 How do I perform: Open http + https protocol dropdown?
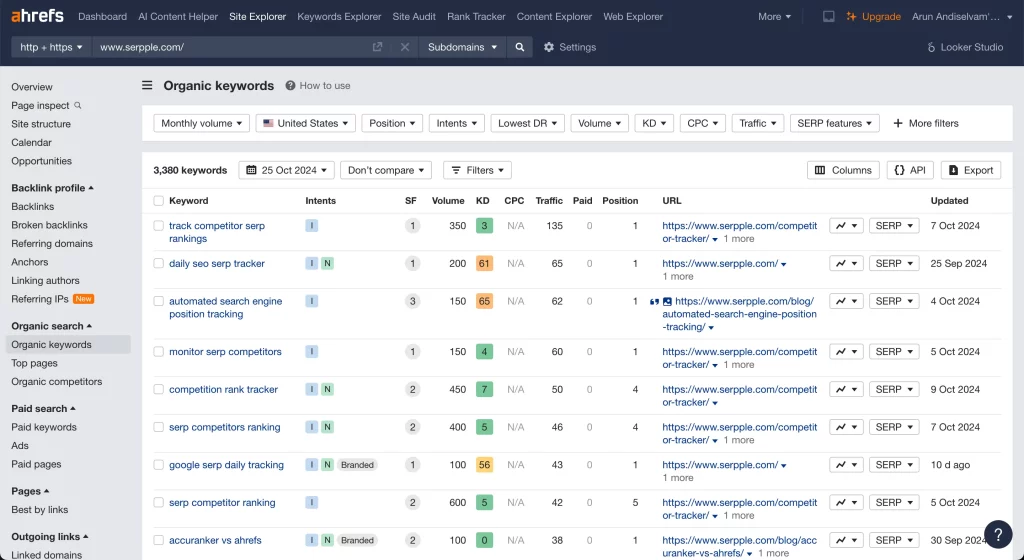pos(51,47)
